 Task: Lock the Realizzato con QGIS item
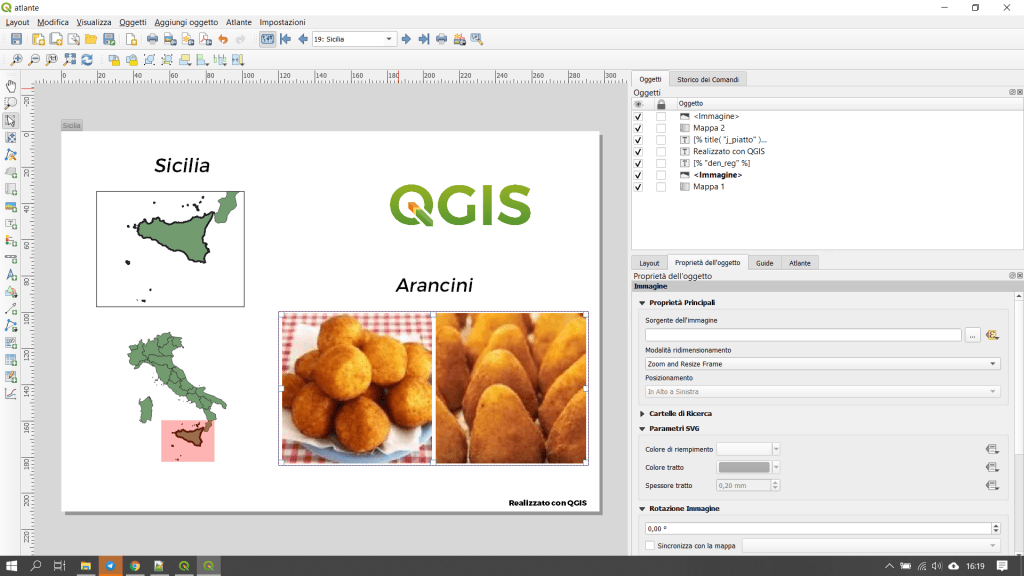point(661,152)
